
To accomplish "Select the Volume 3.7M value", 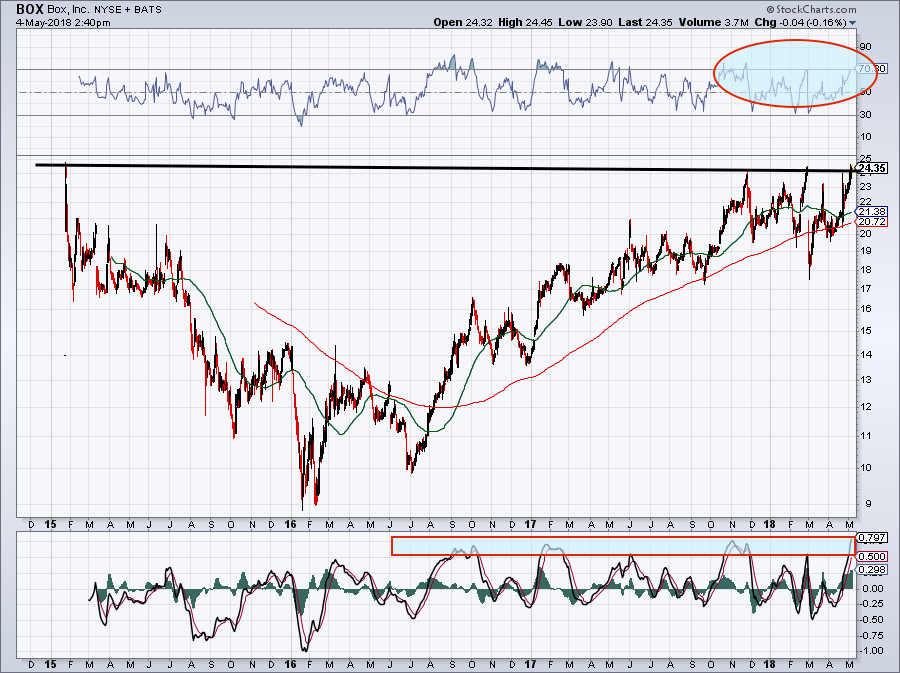I will click(713, 22).
